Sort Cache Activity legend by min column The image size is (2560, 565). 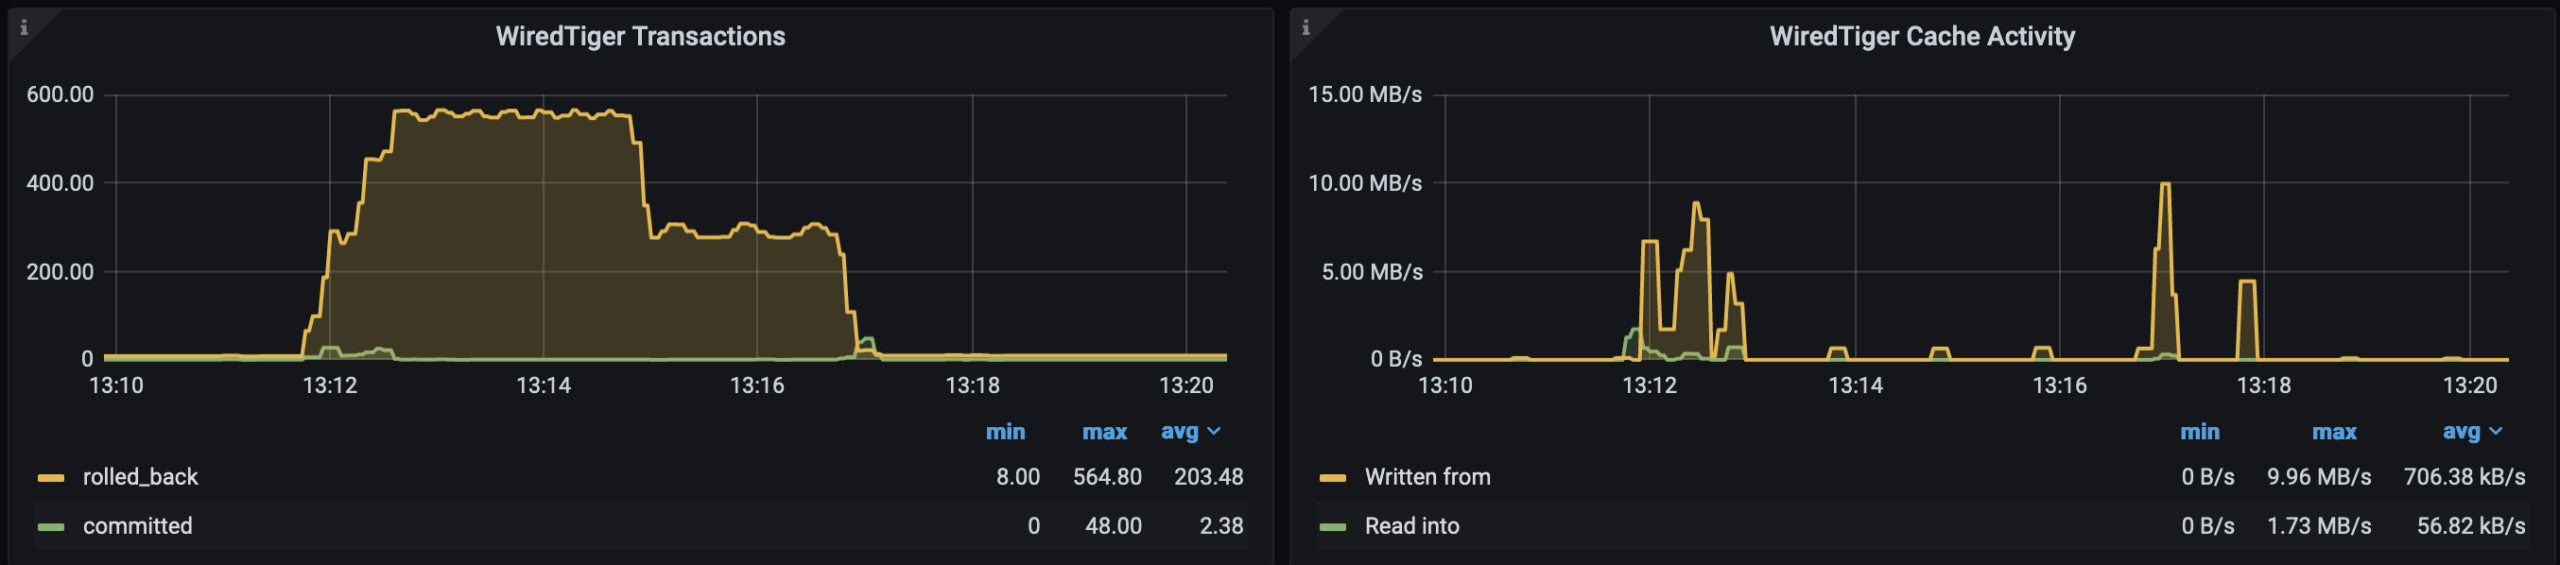2199,432
